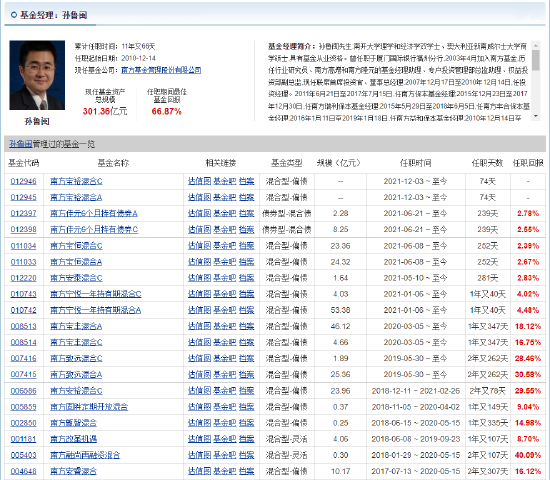Open fund code 005403
Screen dimensions: 550x480
tap(24, 455)
